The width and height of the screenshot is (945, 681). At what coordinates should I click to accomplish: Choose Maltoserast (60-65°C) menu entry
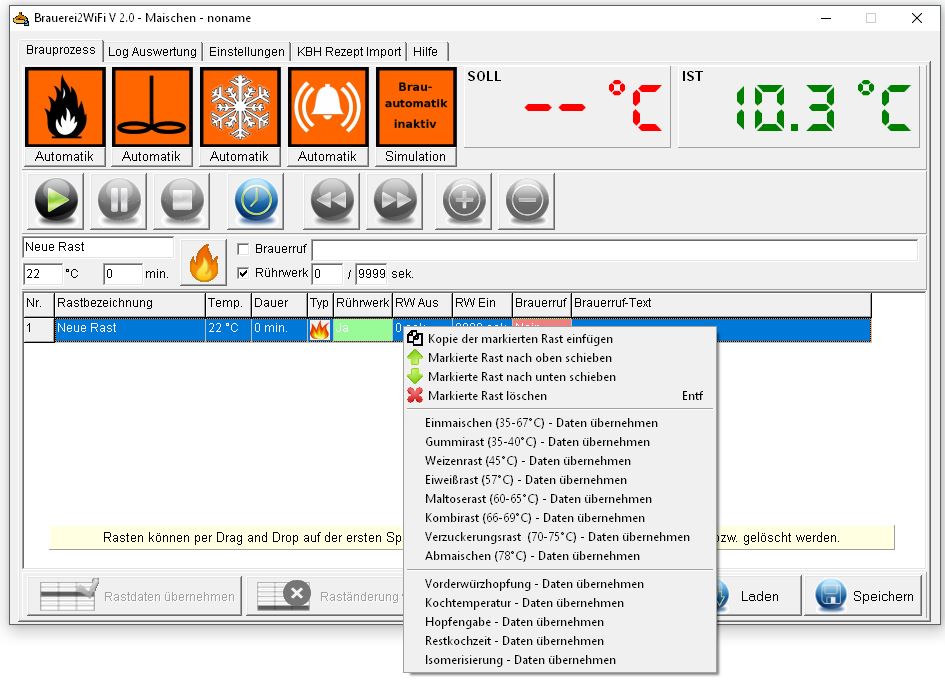tap(538, 499)
